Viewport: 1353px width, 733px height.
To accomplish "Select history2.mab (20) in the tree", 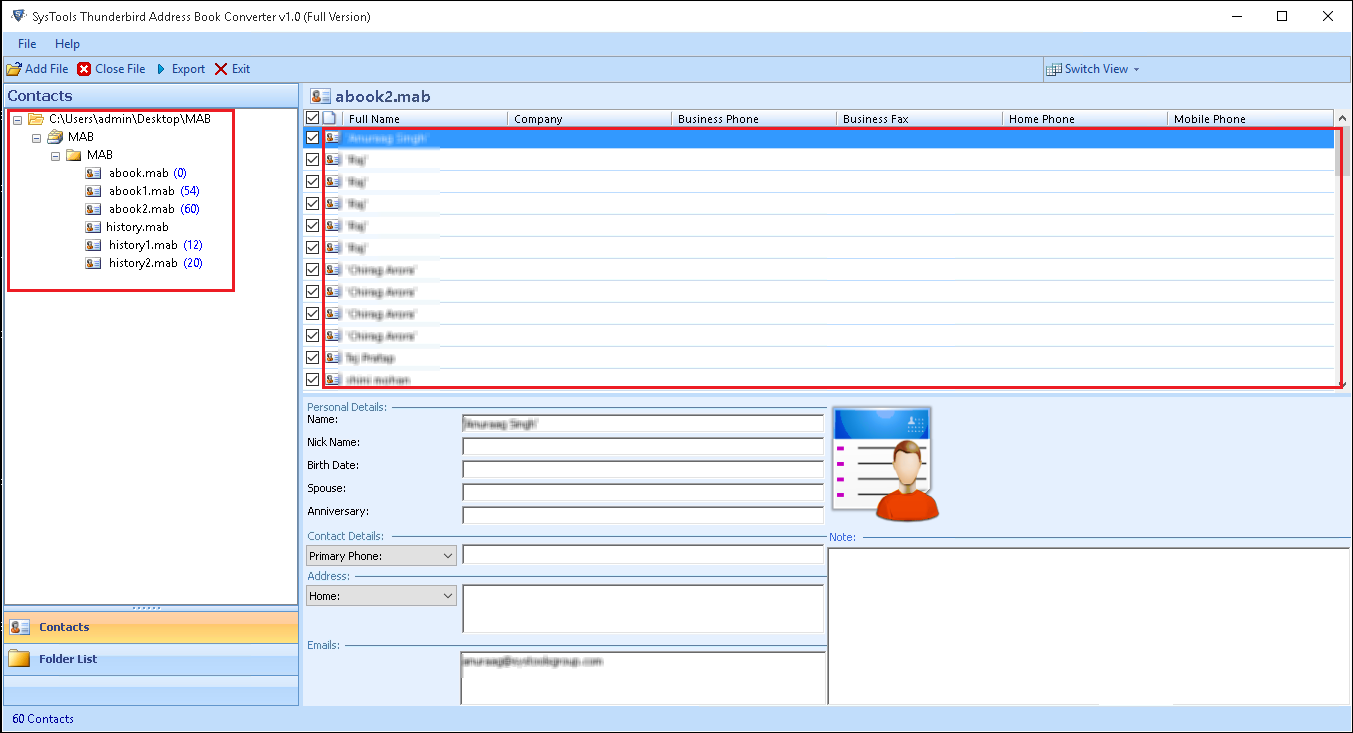I will [155, 263].
